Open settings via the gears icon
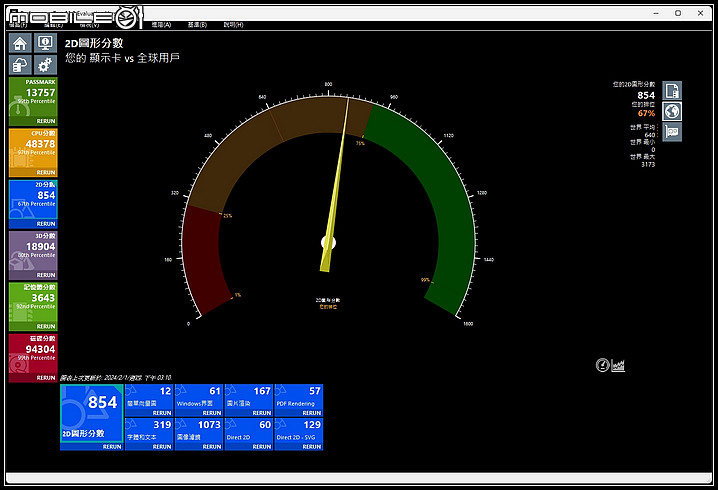This screenshot has width=718, height=490. [x=45, y=64]
